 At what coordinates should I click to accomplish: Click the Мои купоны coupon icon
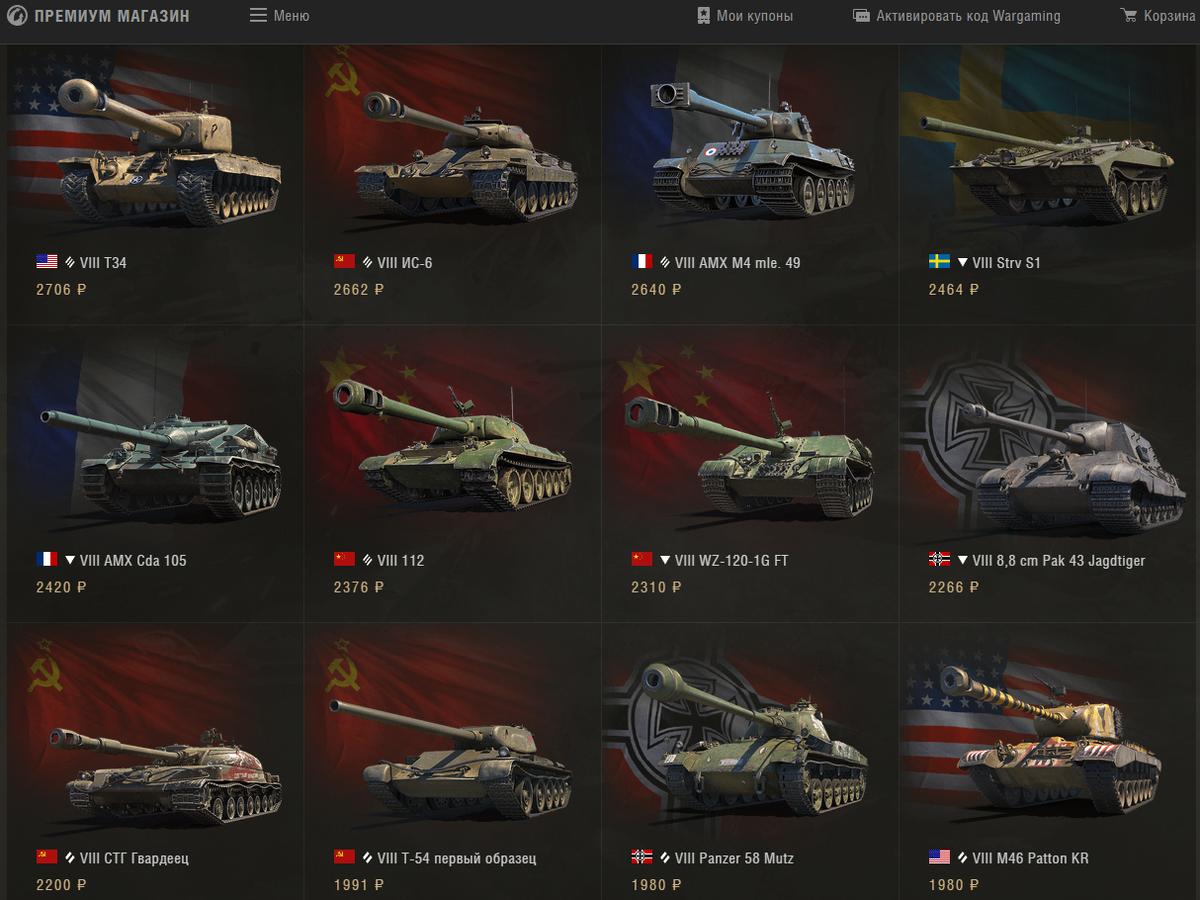[704, 16]
